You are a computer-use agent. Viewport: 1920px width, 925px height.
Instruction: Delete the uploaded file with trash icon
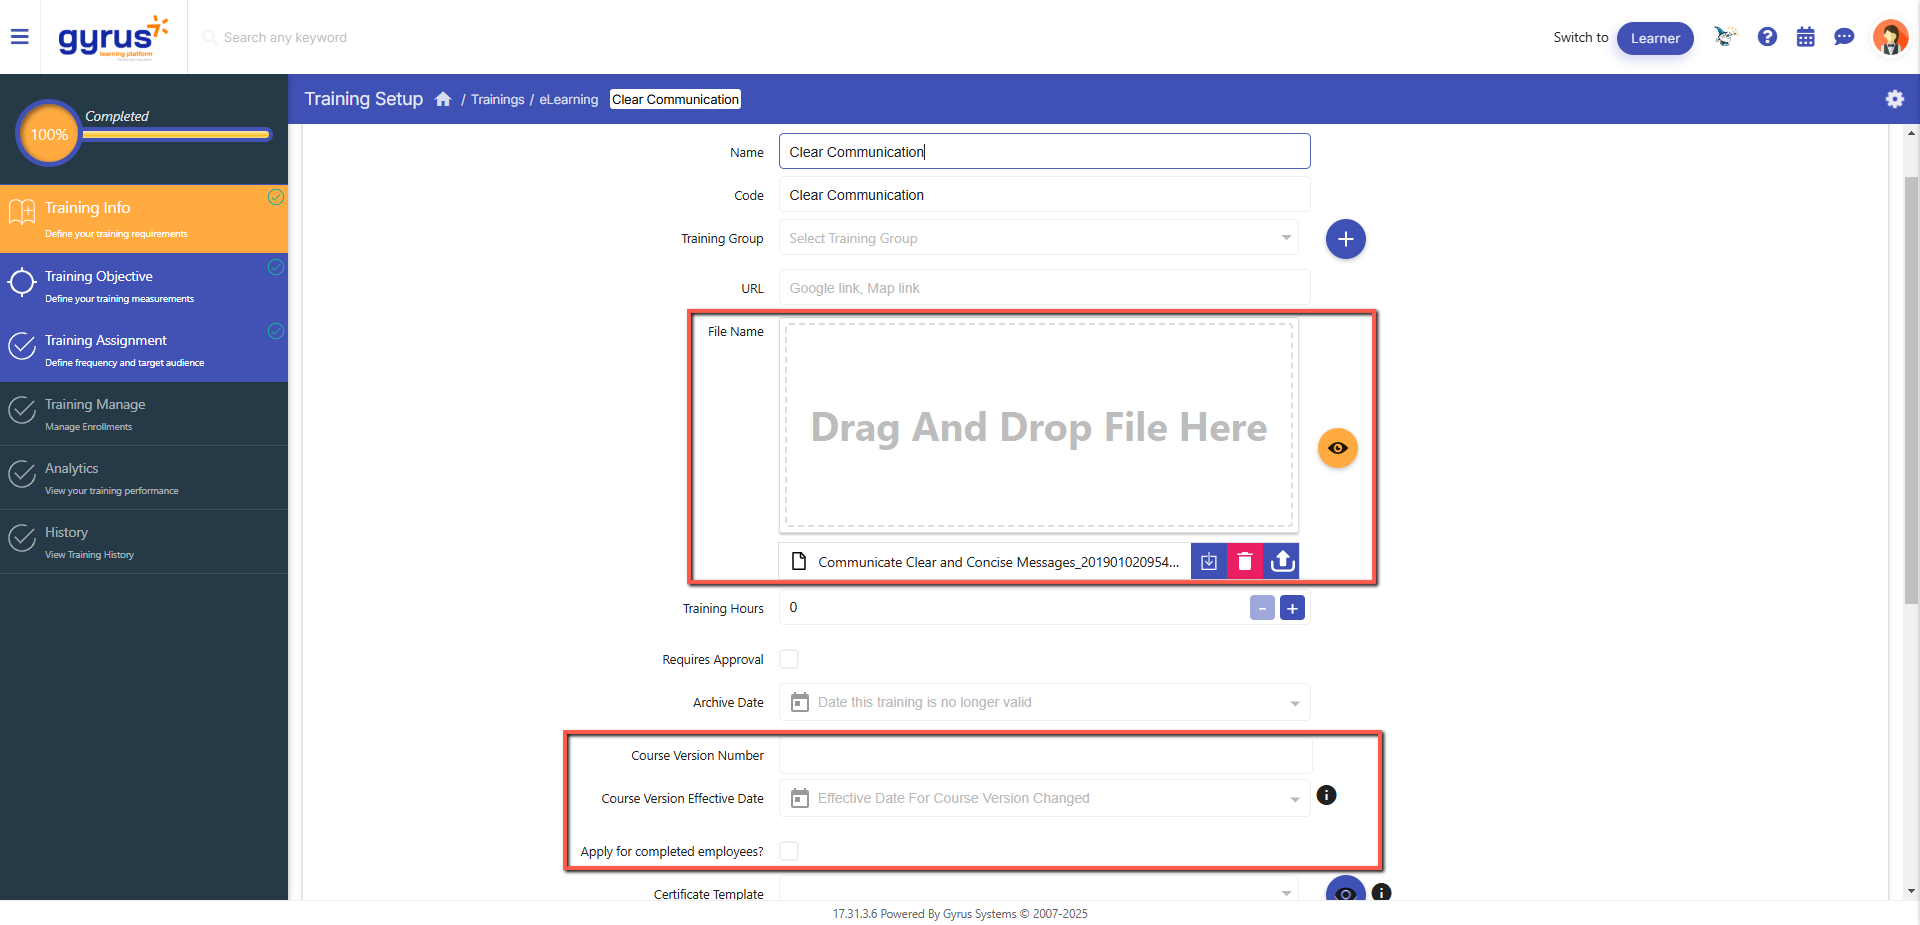pyautogui.click(x=1245, y=562)
